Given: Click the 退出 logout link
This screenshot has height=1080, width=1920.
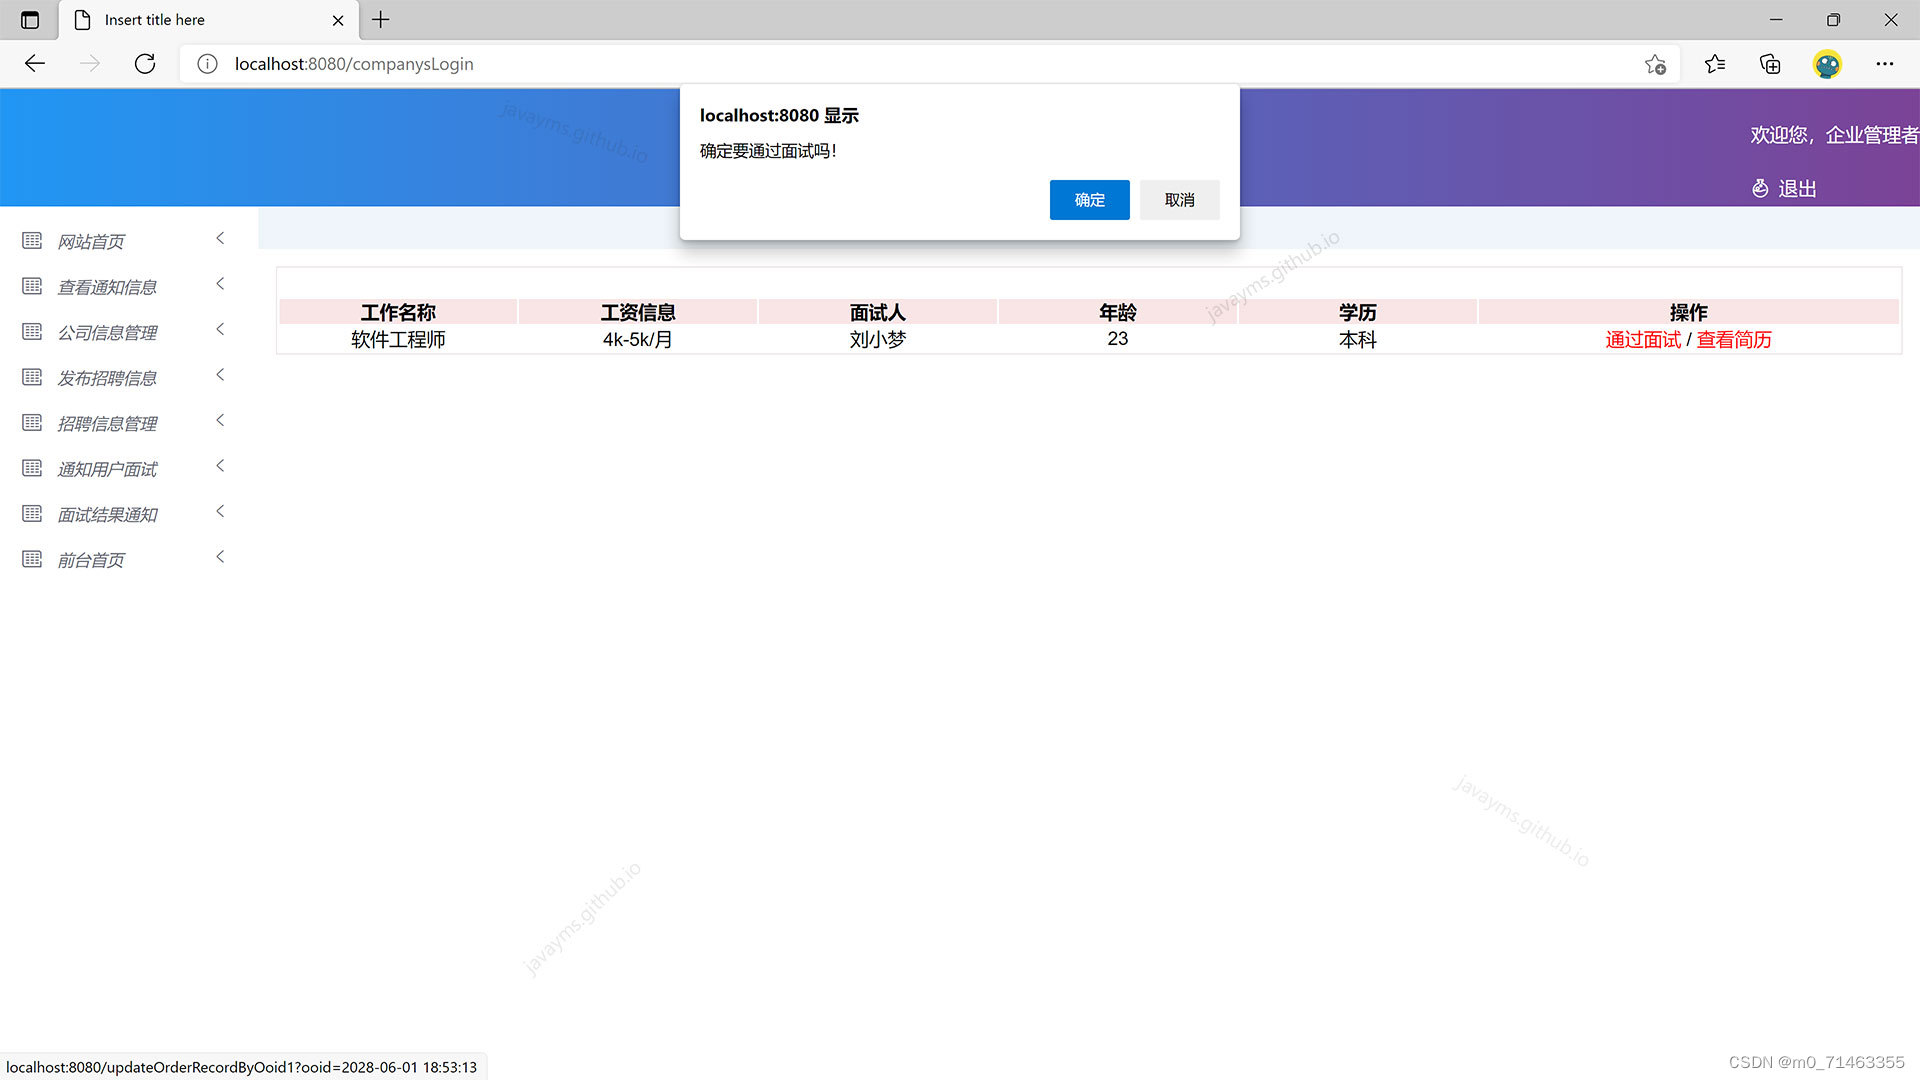Looking at the screenshot, I should tap(1796, 189).
